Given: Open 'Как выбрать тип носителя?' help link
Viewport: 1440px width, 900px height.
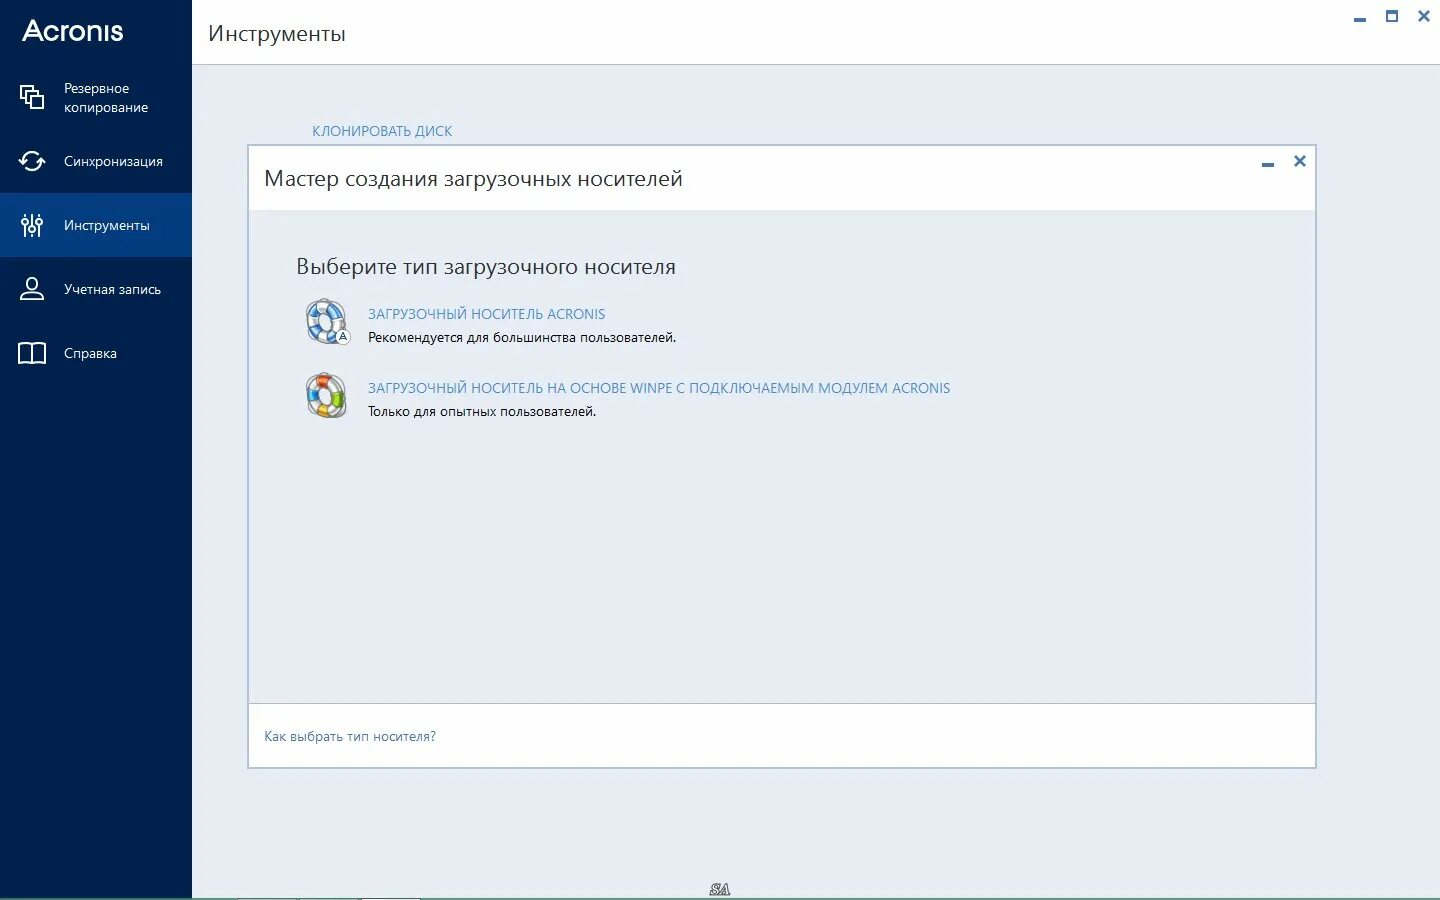Looking at the screenshot, I should pyautogui.click(x=350, y=736).
